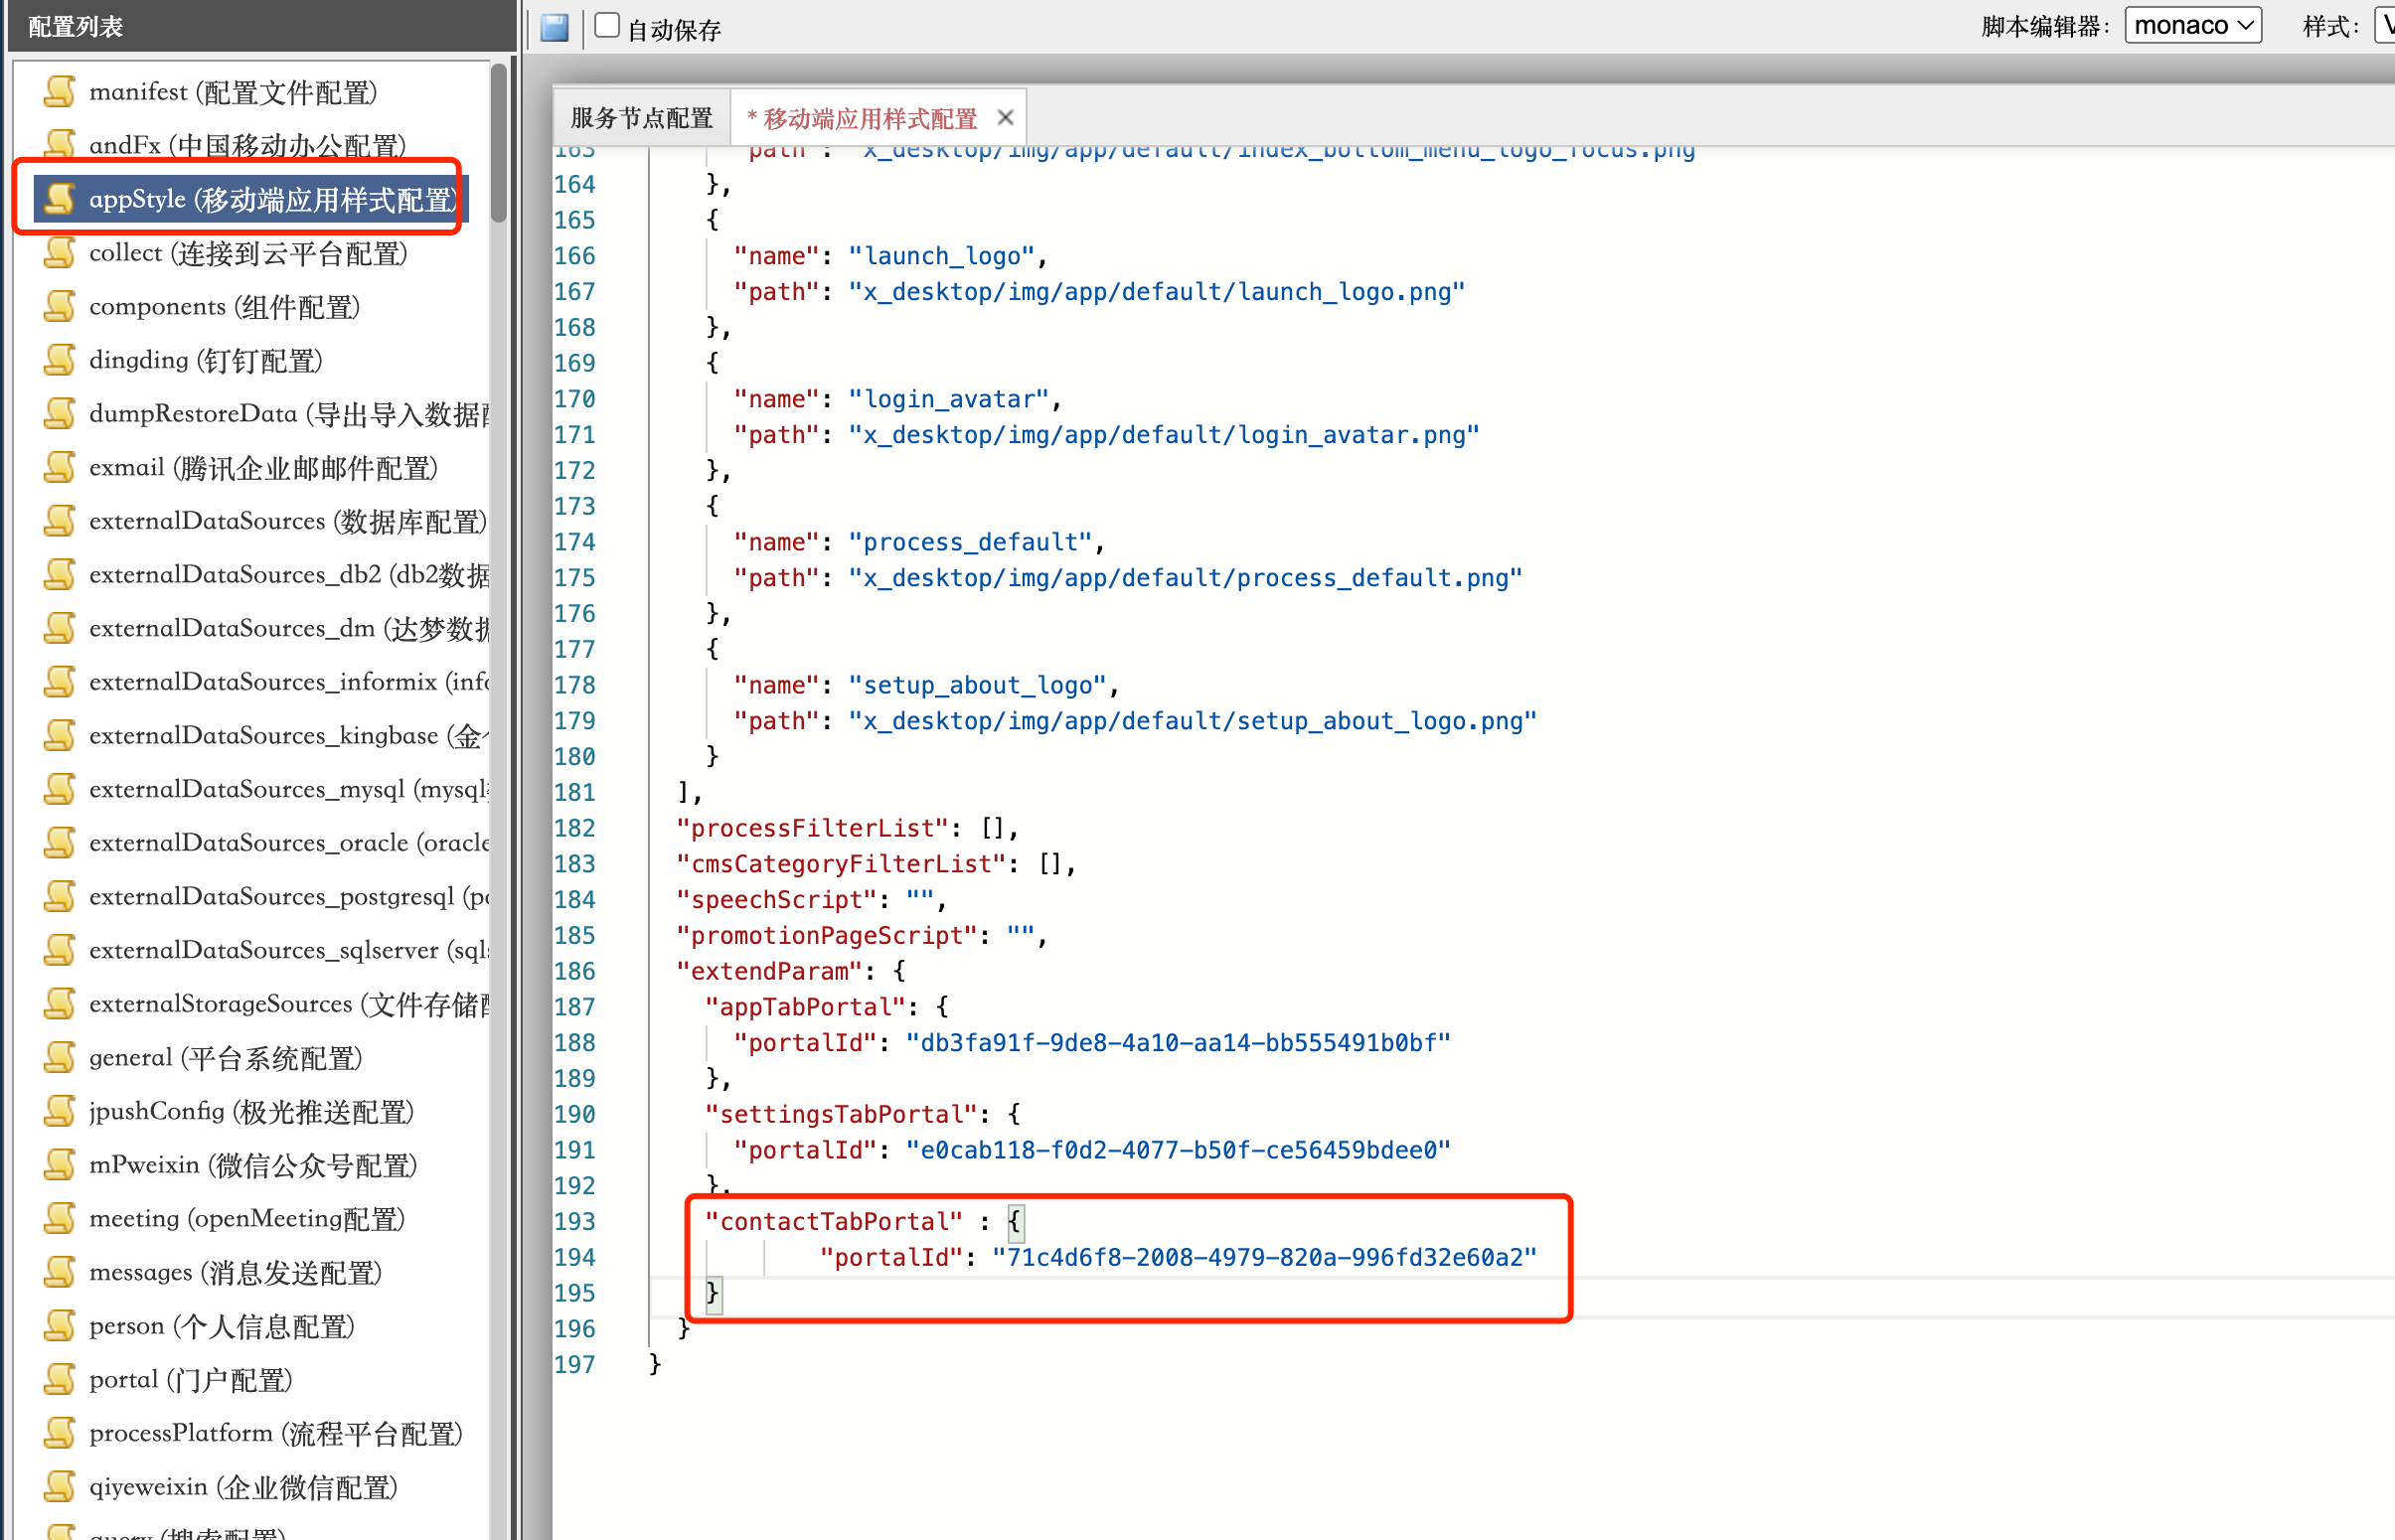The height and width of the screenshot is (1540, 2395).
Task: Click scroll icon beside general config
Action: click(x=60, y=1057)
